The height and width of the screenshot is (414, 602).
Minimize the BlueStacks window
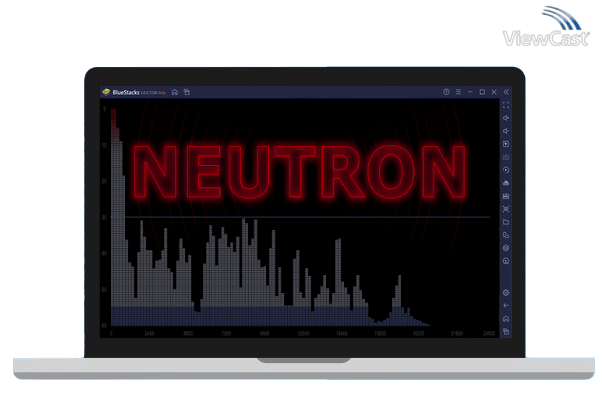(x=470, y=92)
